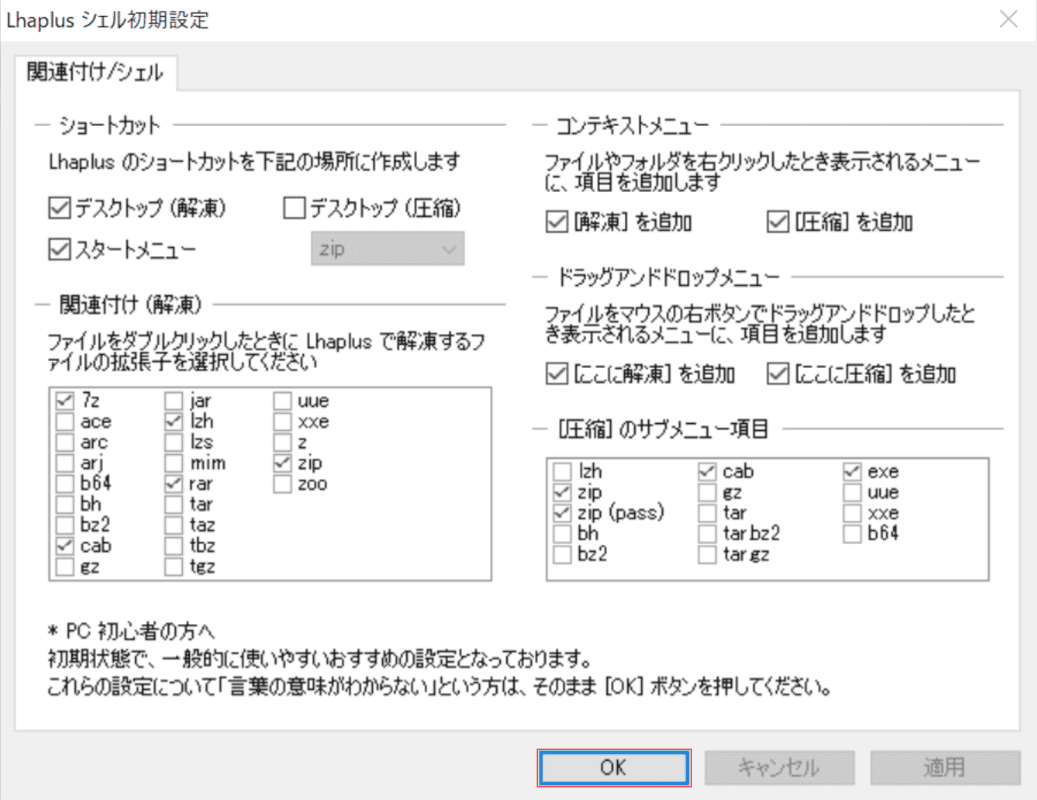
Task: Check tgz extension association
Action: [173, 567]
